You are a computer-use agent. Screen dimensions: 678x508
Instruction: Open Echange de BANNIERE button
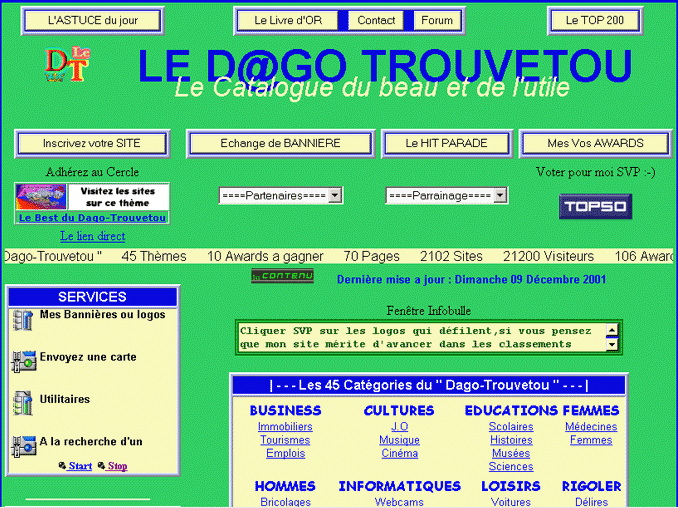[x=281, y=144]
